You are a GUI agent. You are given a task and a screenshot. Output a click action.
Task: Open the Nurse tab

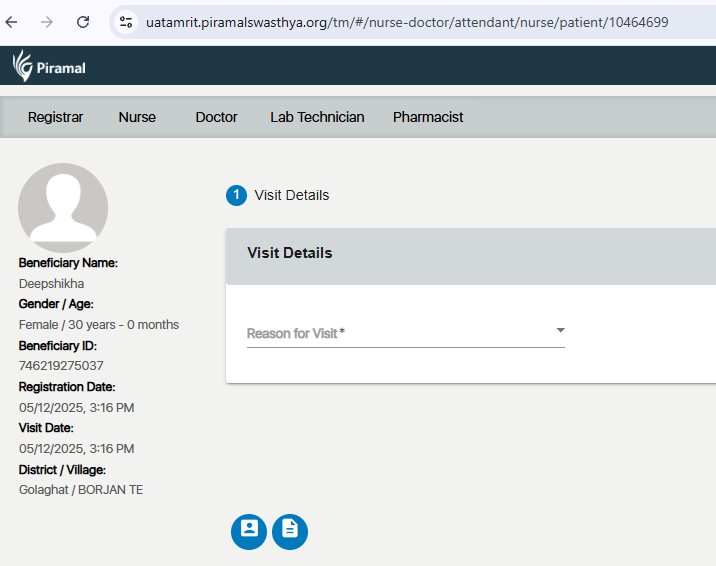(137, 117)
